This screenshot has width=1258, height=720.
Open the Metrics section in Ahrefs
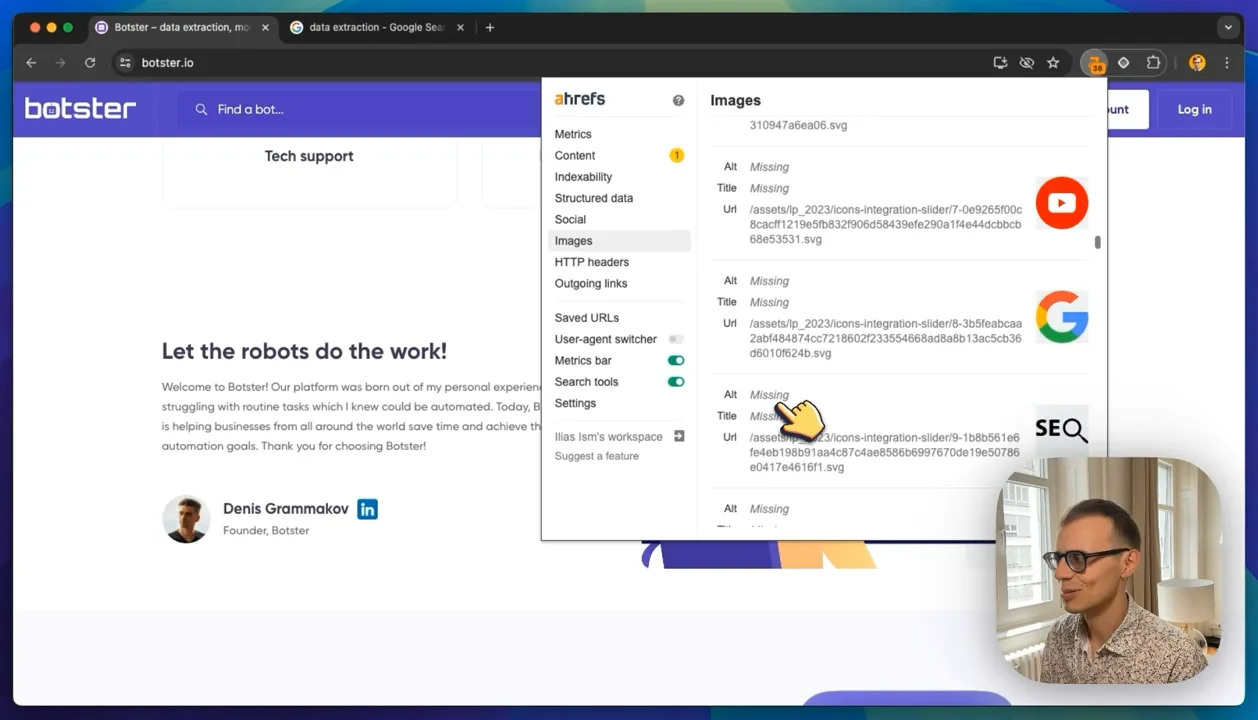click(573, 134)
